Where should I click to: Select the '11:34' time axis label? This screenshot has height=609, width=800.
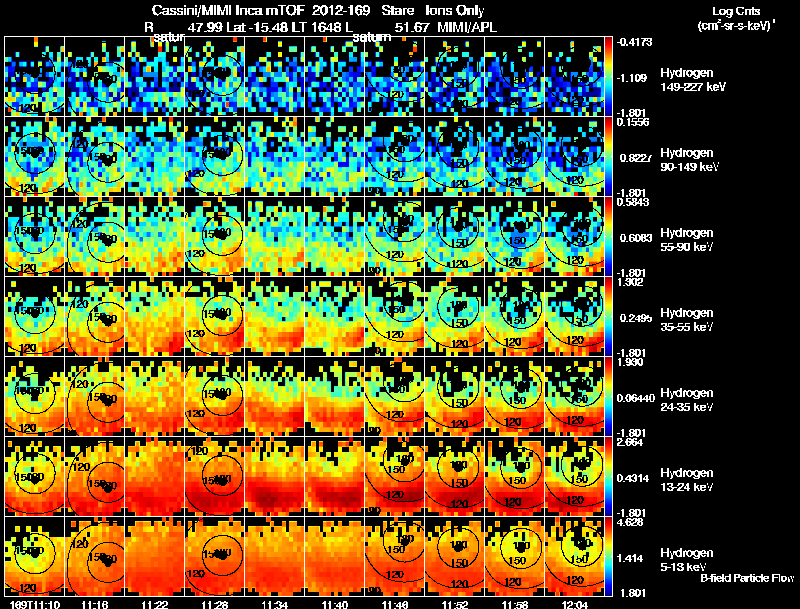275,605
